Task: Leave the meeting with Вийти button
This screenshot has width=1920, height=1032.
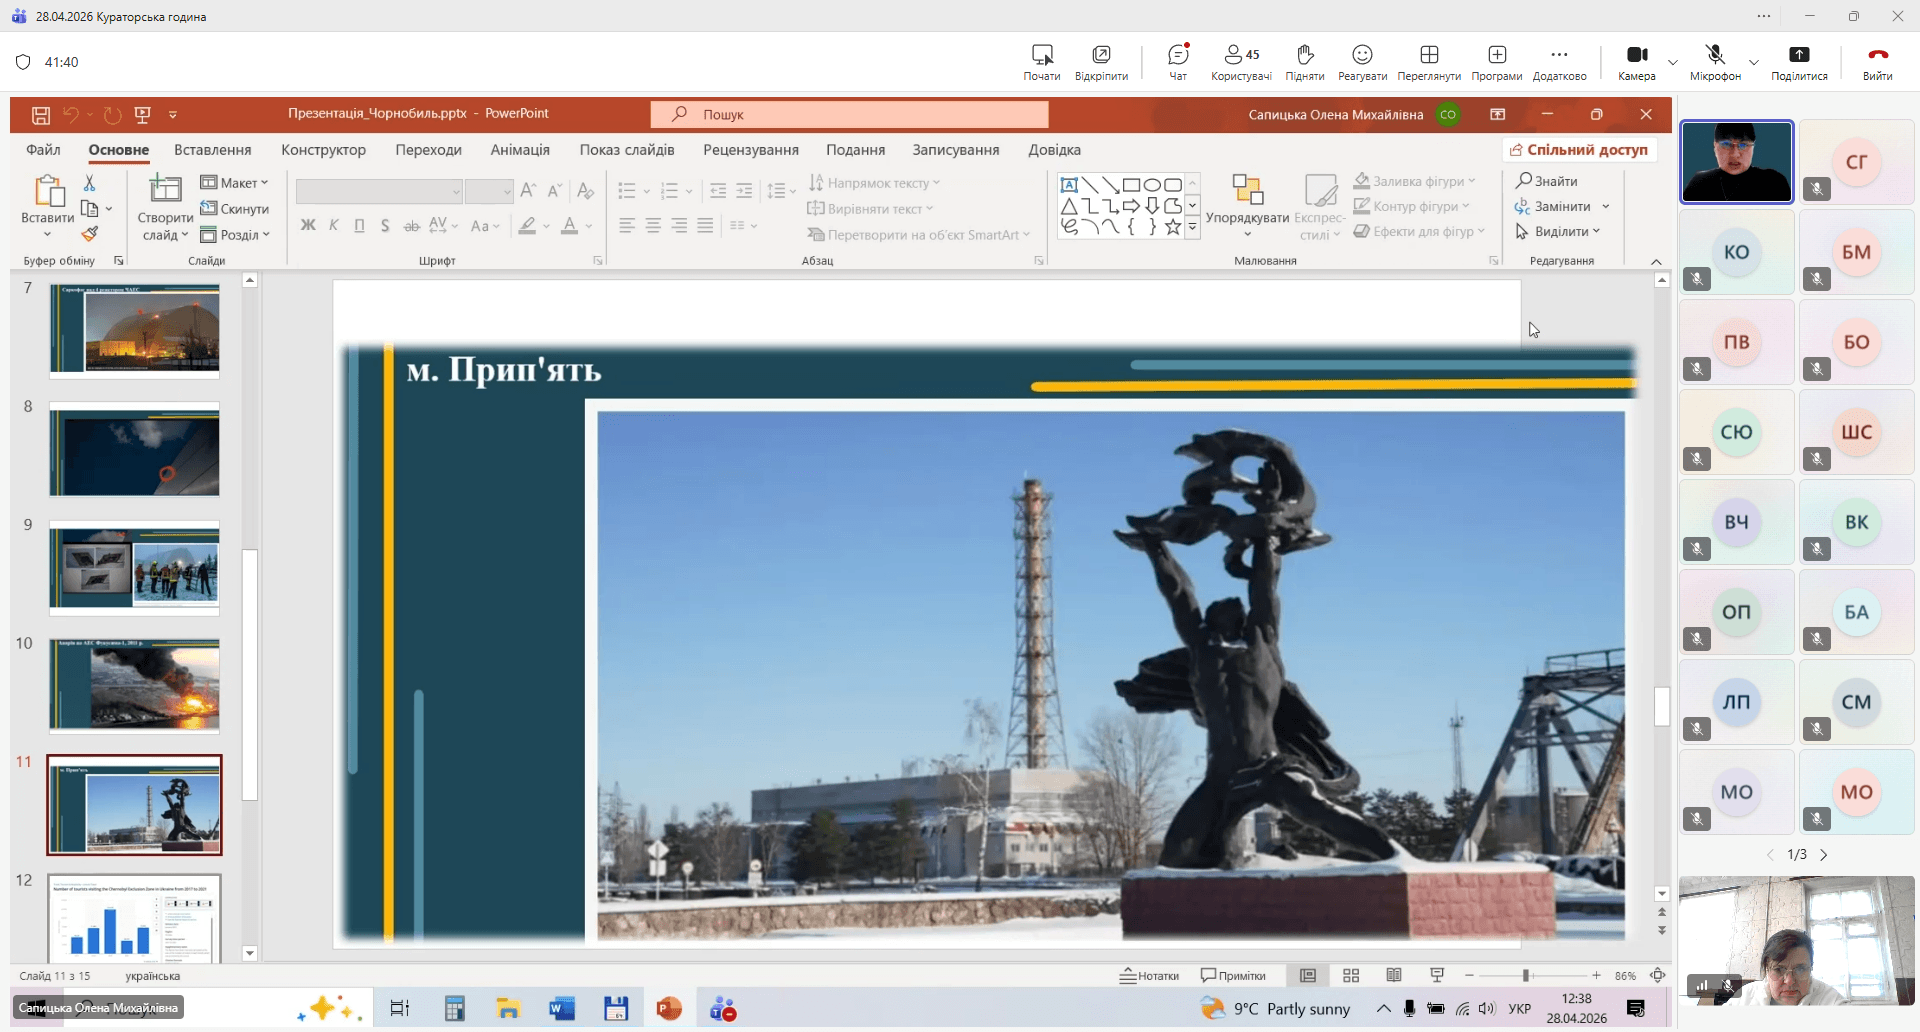Action: [x=1877, y=61]
